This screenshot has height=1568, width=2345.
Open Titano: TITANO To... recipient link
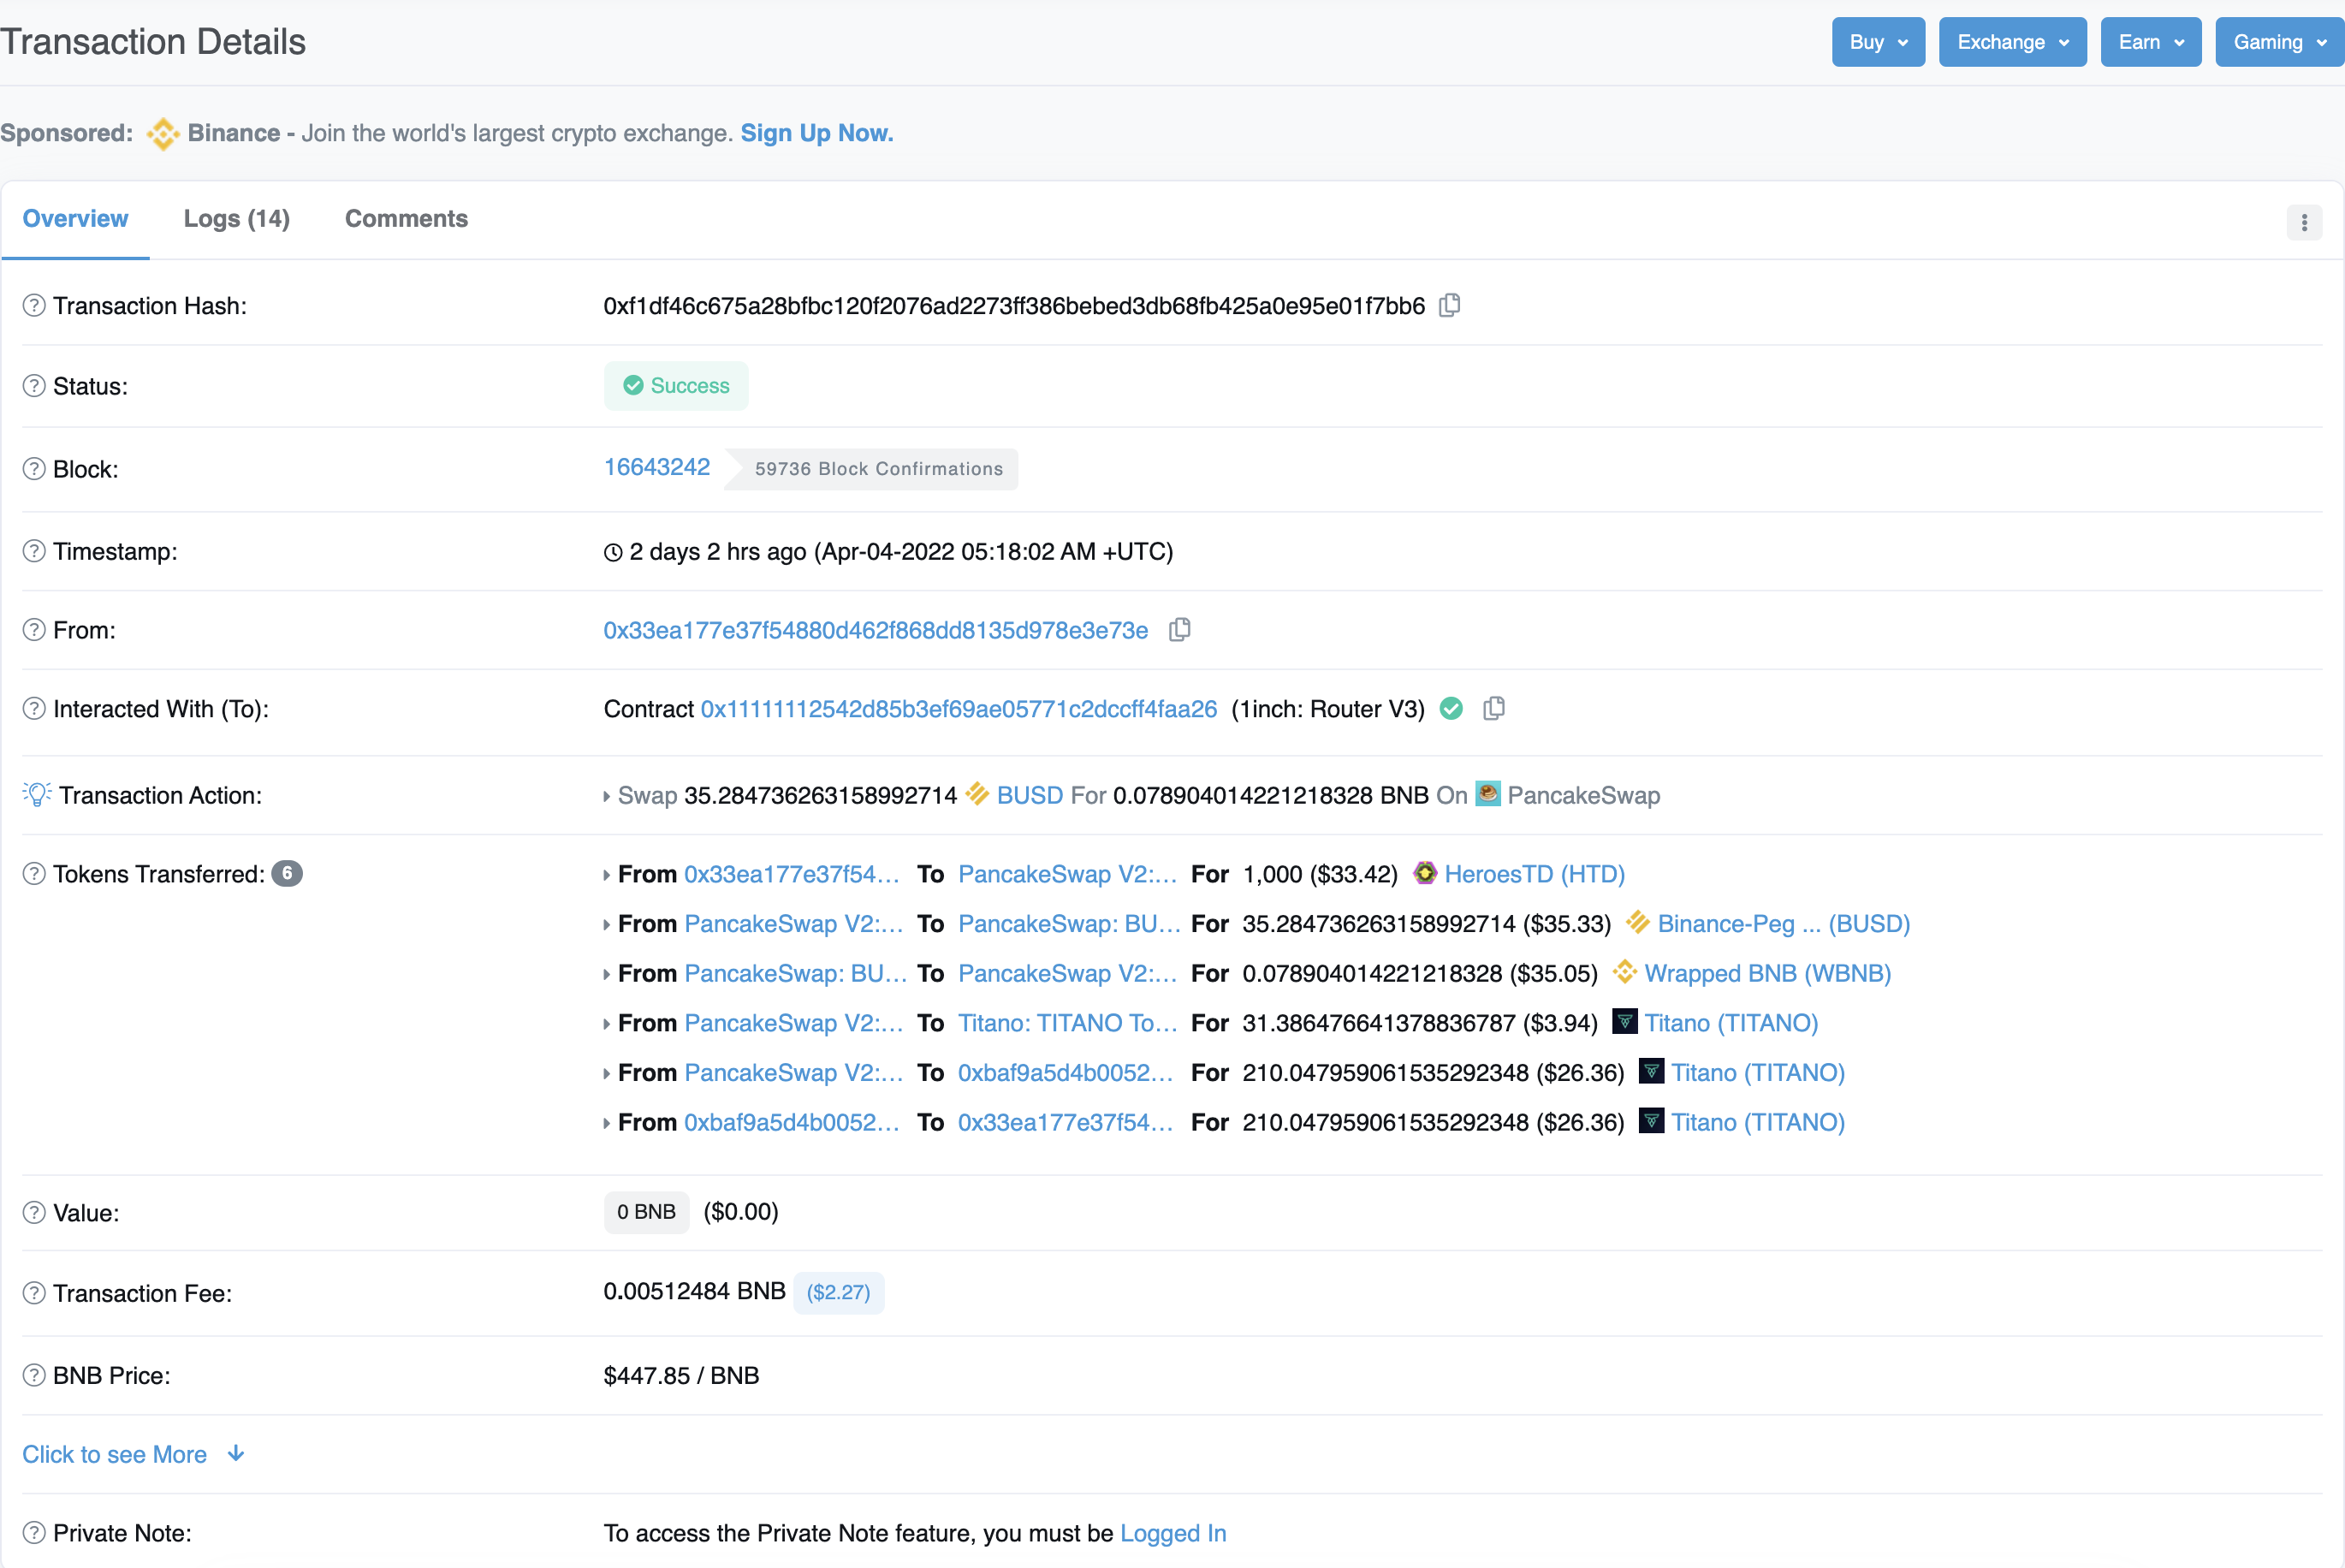tap(1068, 1023)
